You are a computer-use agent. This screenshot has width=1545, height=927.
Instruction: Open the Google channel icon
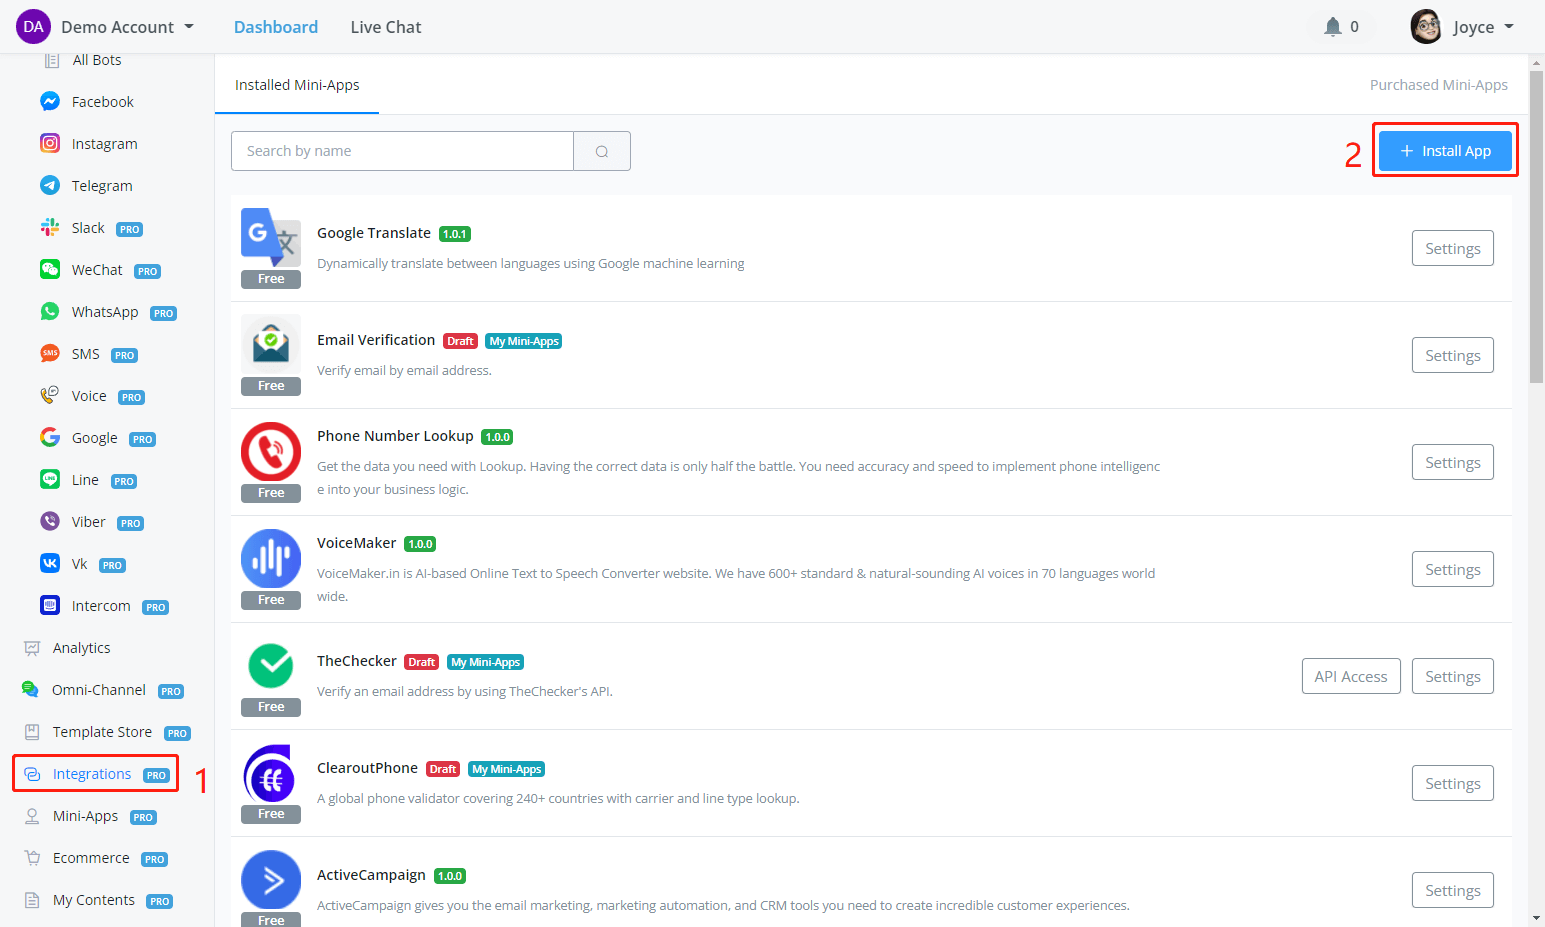[50, 437]
